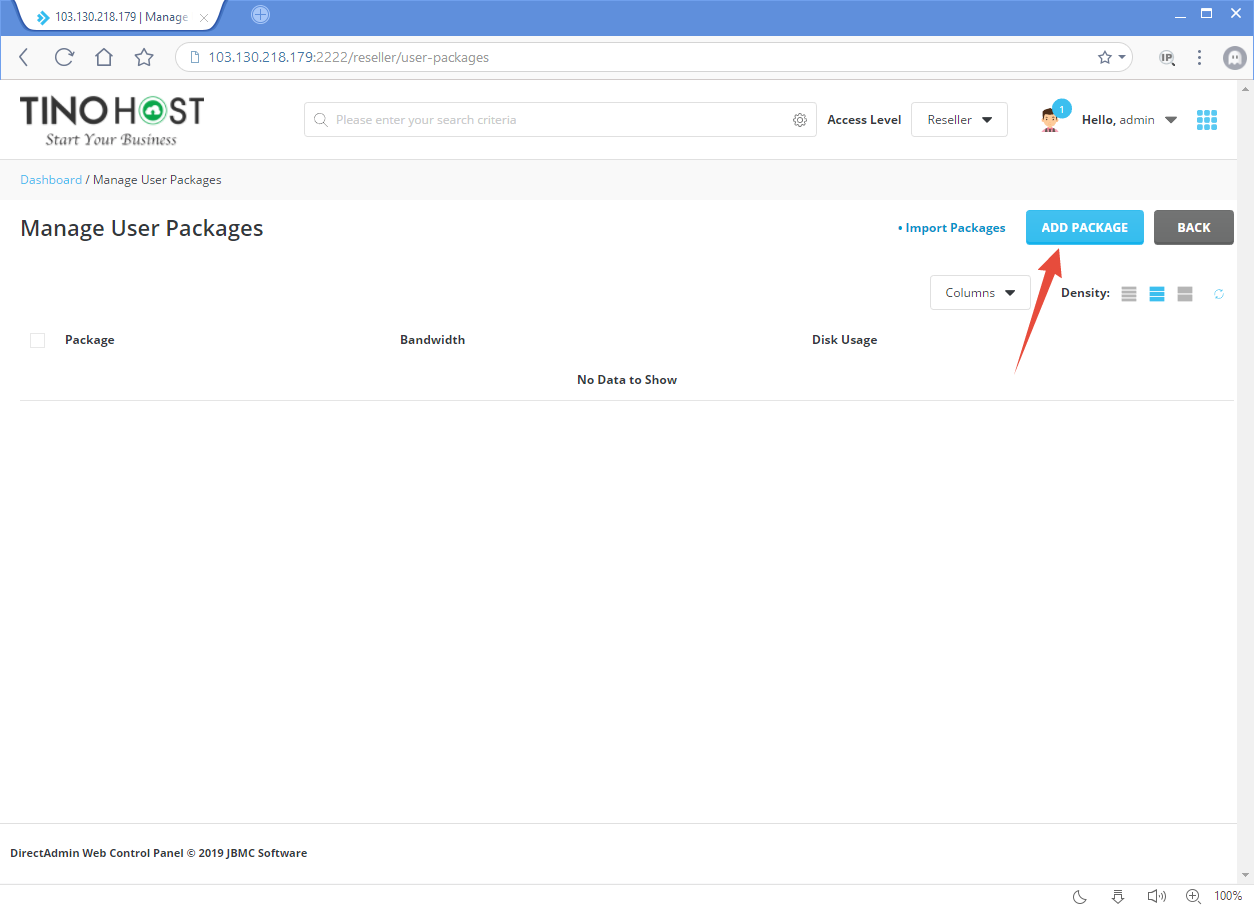1254x908 pixels.
Task: Sort by Bandwidth column header
Action: tap(432, 340)
